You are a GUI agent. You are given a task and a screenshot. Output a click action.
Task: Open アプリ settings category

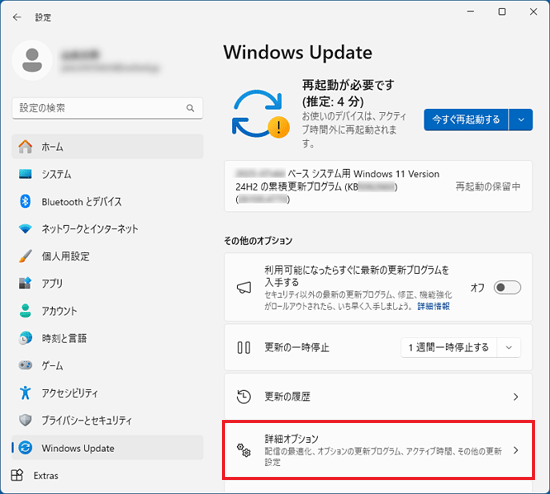pyautogui.click(x=108, y=283)
